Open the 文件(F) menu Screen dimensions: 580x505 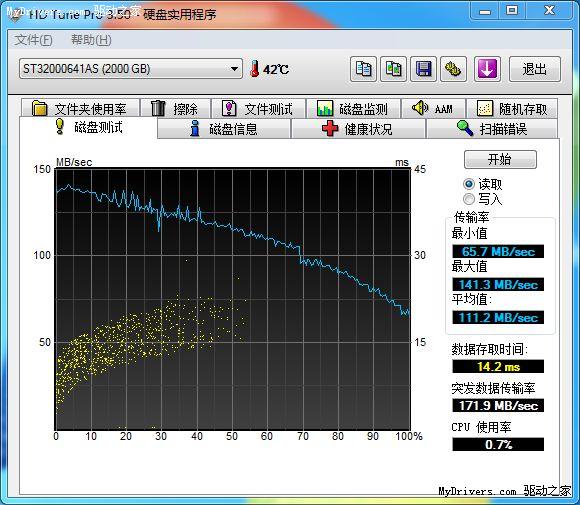tap(33, 40)
